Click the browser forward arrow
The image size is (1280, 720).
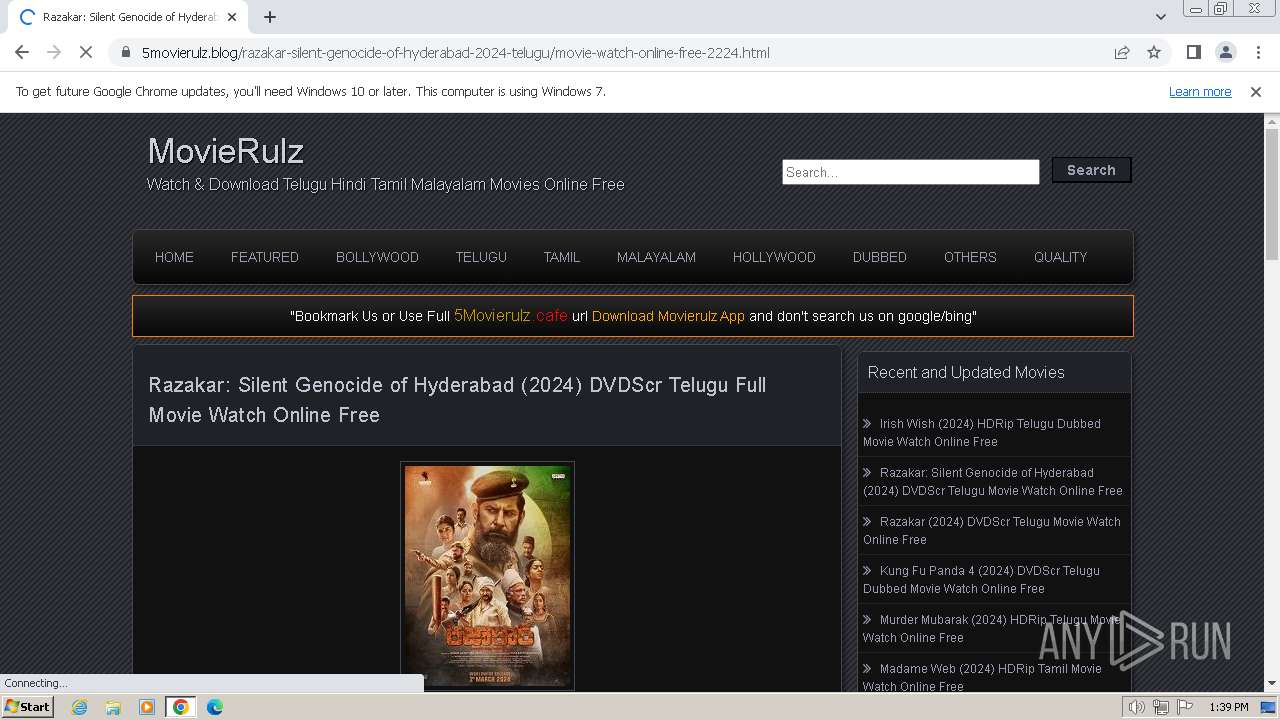[54, 52]
